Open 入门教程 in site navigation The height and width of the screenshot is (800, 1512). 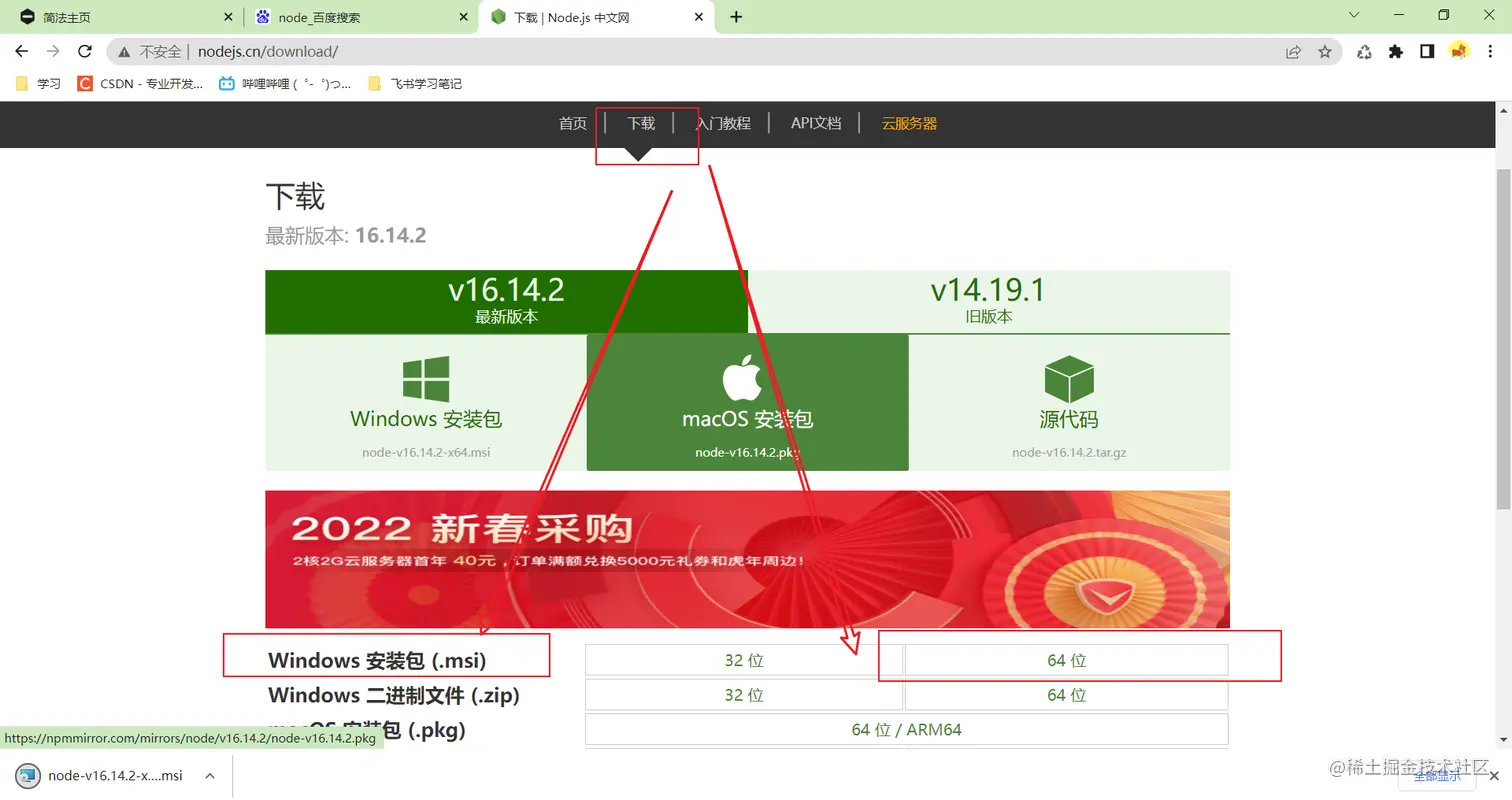point(723,124)
